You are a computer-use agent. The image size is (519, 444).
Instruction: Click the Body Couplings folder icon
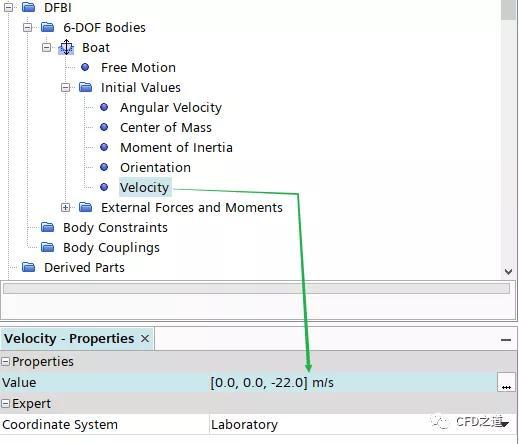click(x=47, y=247)
